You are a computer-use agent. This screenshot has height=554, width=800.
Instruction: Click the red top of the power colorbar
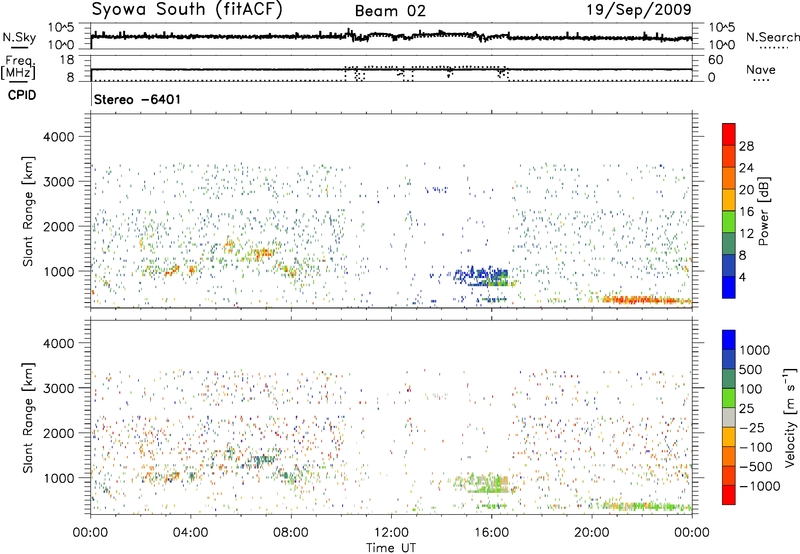click(x=729, y=135)
